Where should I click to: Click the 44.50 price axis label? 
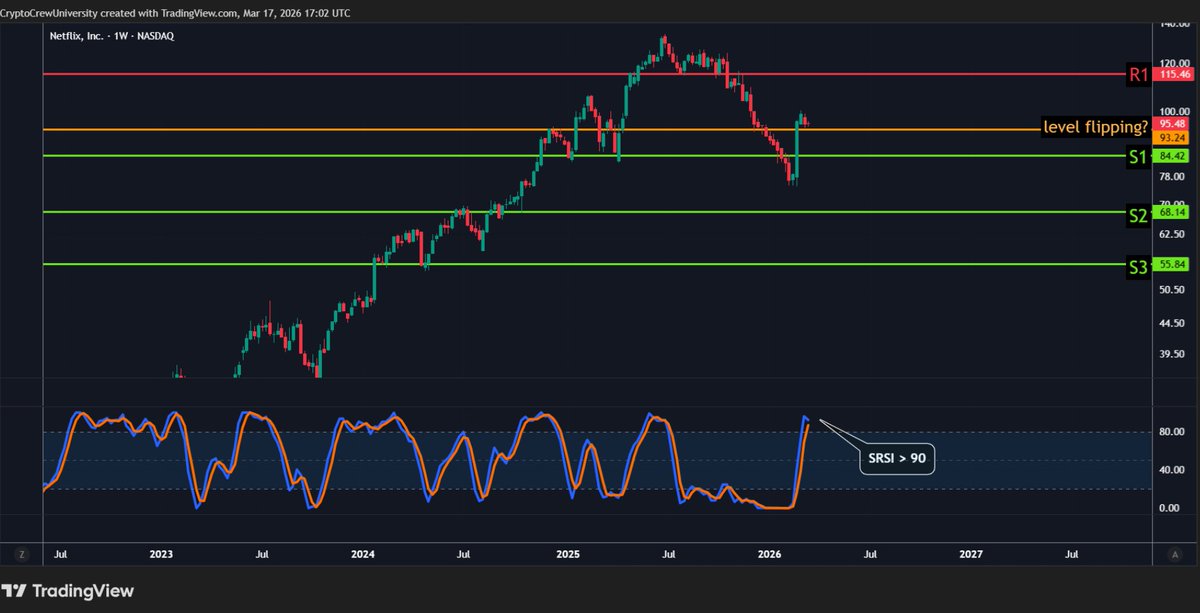1174,323
